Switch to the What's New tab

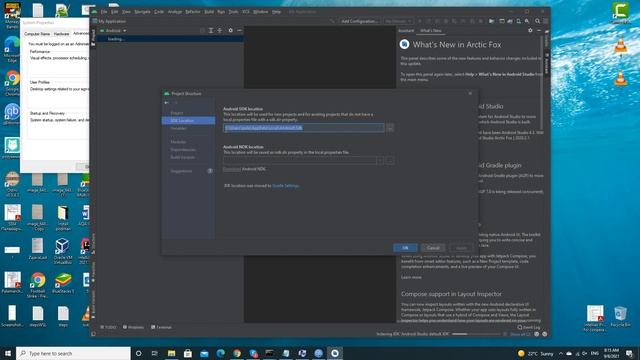point(431,31)
